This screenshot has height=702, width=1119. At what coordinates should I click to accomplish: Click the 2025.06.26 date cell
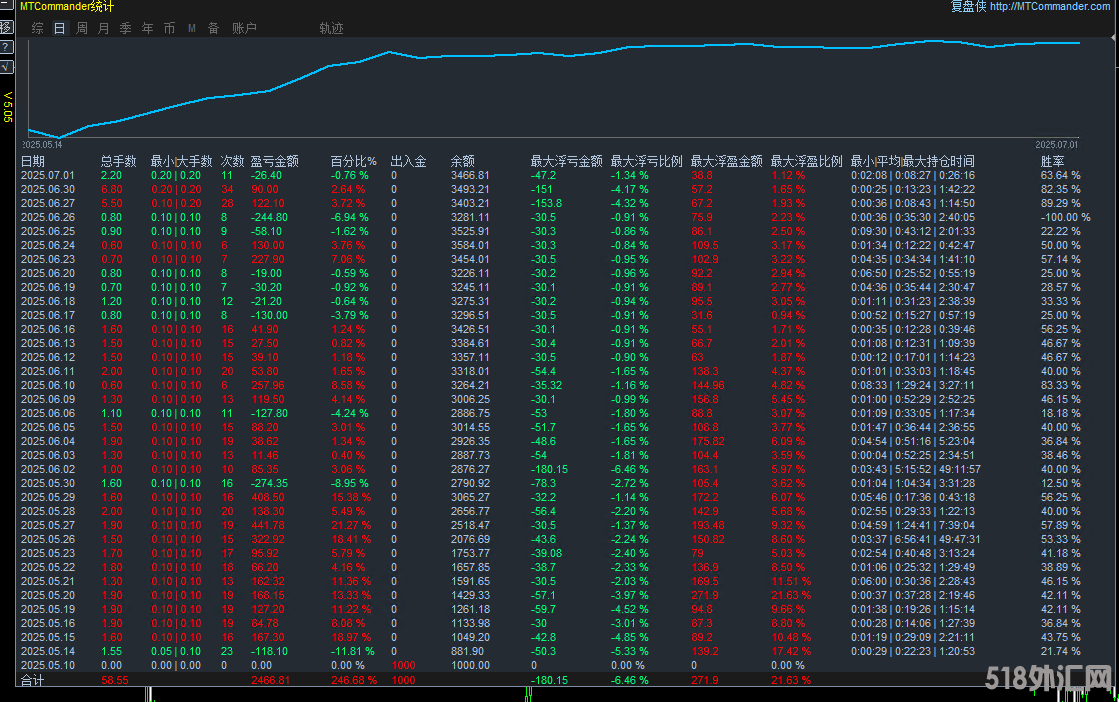(48, 217)
